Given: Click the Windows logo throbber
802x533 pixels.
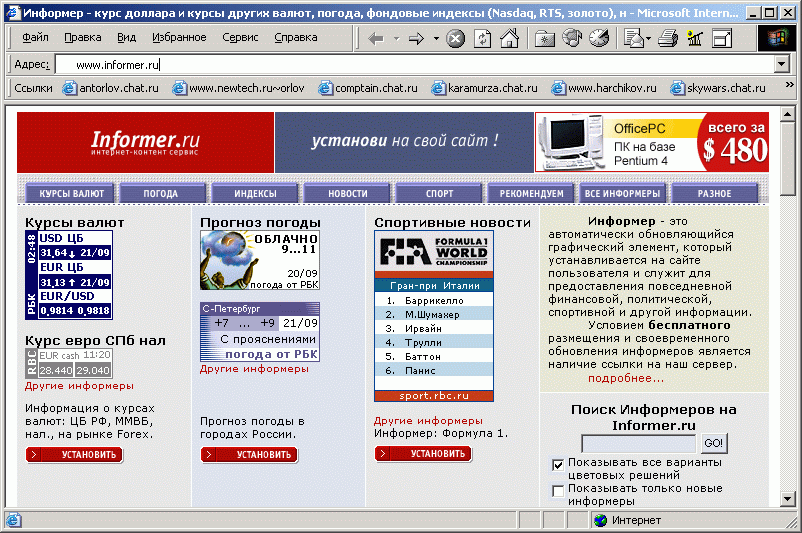Looking at the screenshot, I should (x=776, y=38).
